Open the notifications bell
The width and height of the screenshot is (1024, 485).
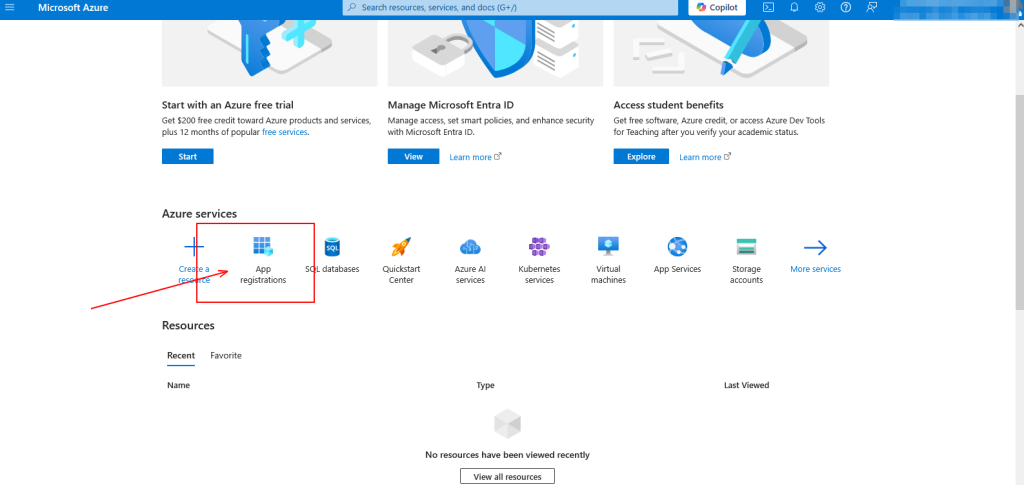[795, 7]
